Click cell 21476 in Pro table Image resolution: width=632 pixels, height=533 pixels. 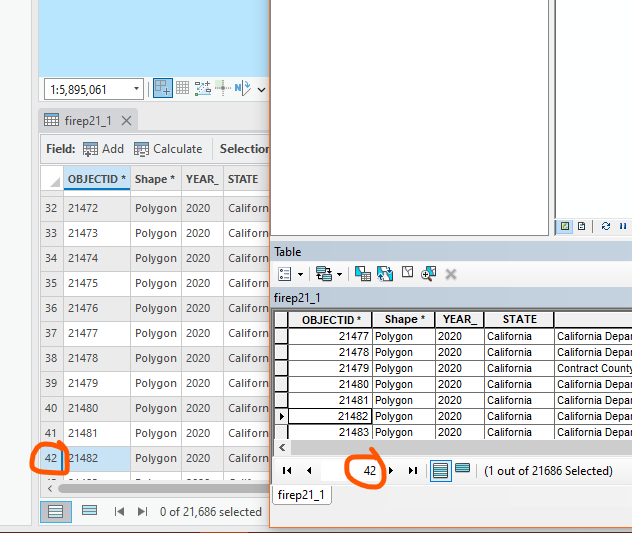tap(97, 308)
